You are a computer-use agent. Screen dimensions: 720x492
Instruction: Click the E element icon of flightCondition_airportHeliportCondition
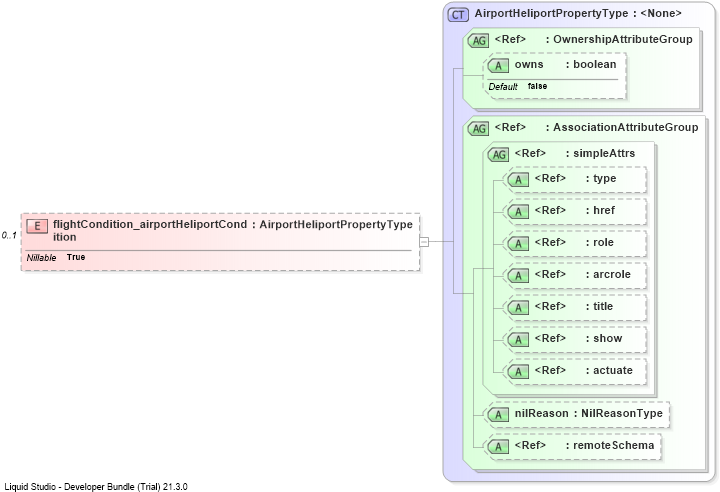37,226
